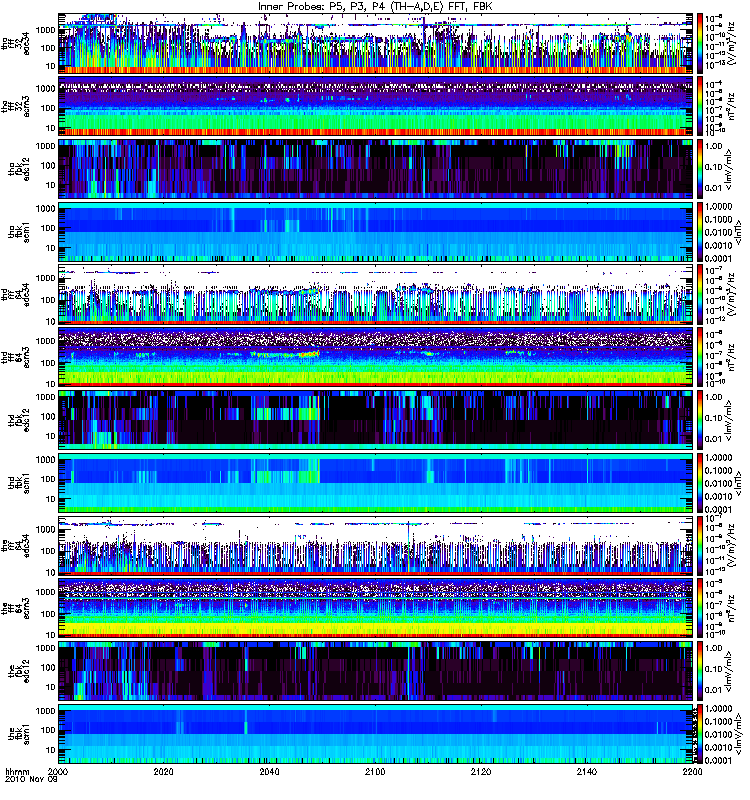Click the <|nT|> units label of thd fbk scm1
The width and height of the screenshot is (750, 800).
coord(737,483)
